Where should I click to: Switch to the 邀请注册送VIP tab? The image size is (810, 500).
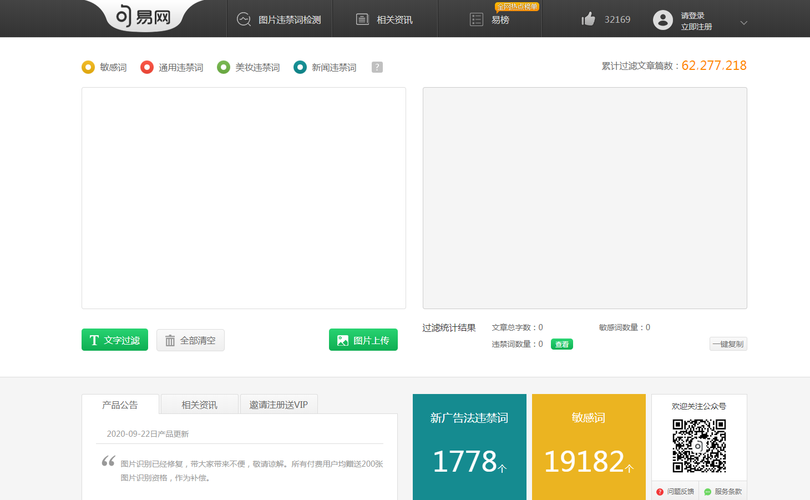(x=279, y=405)
